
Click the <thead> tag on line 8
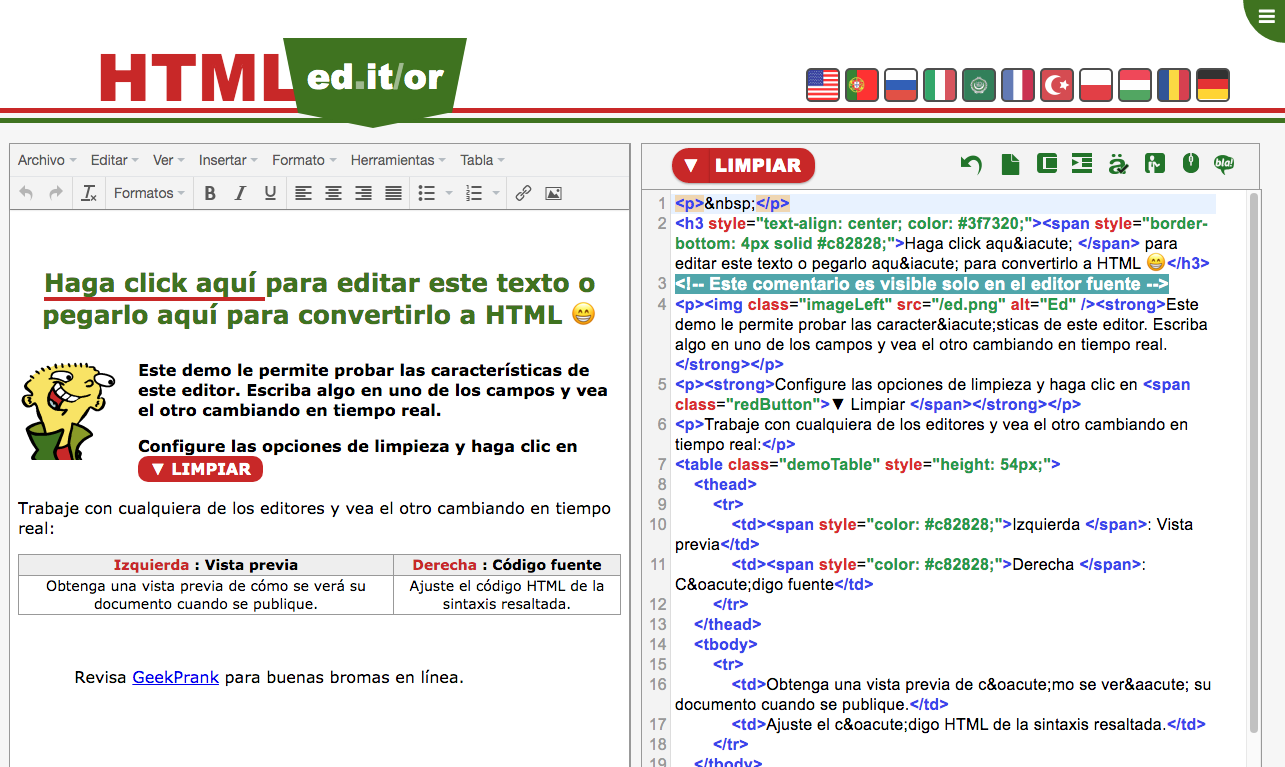point(726,484)
